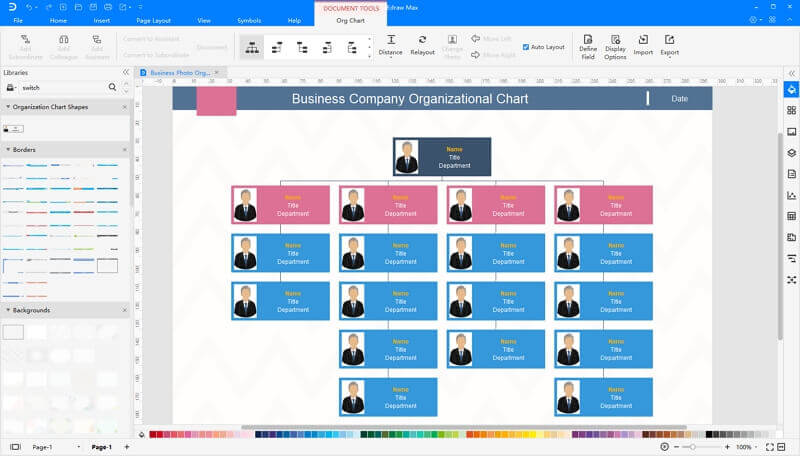
Task: Toggle the Auto Layout checkbox
Action: pos(526,47)
